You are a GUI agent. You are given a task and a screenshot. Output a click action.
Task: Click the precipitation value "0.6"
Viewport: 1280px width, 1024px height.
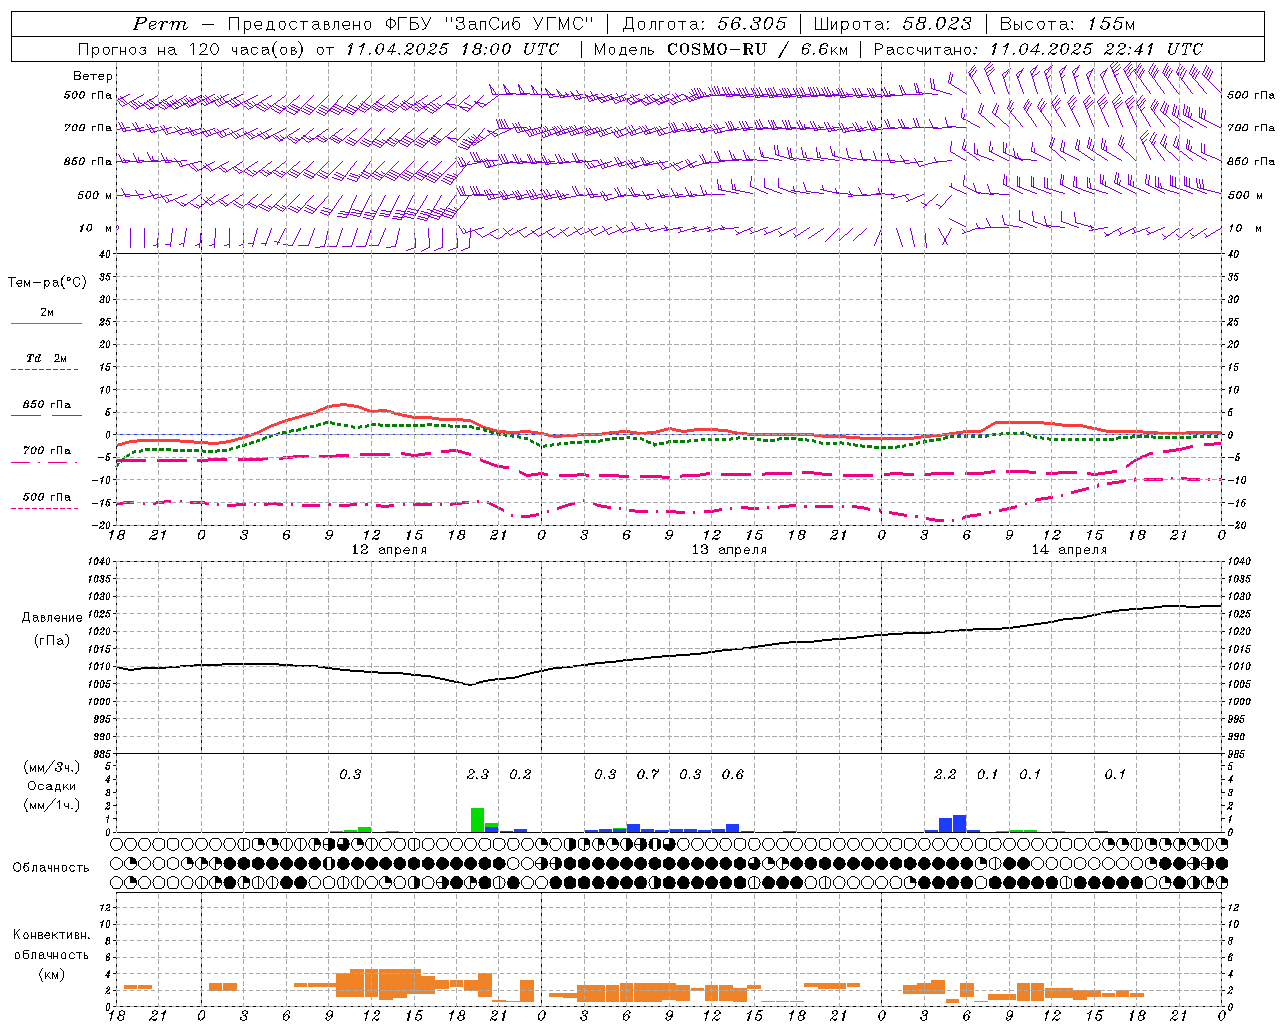733,774
